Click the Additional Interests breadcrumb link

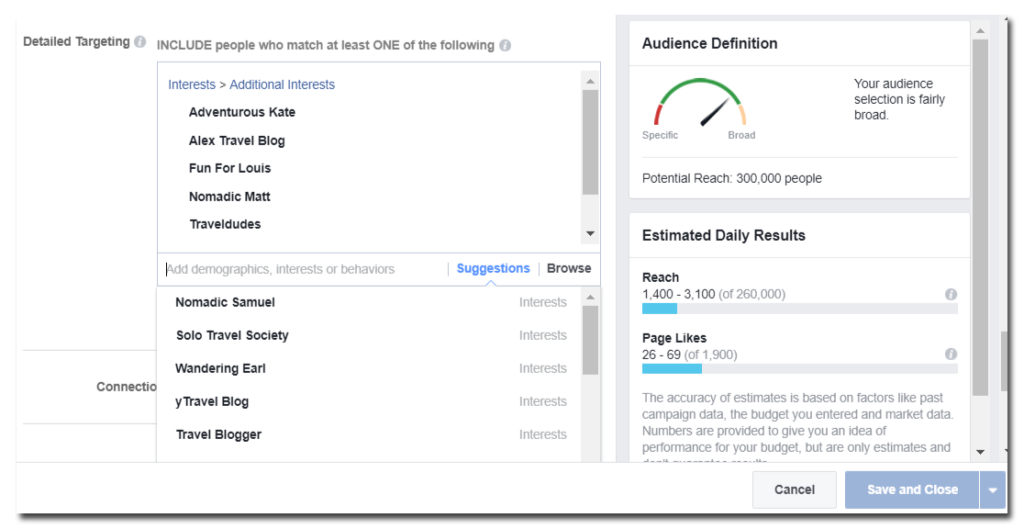282,85
